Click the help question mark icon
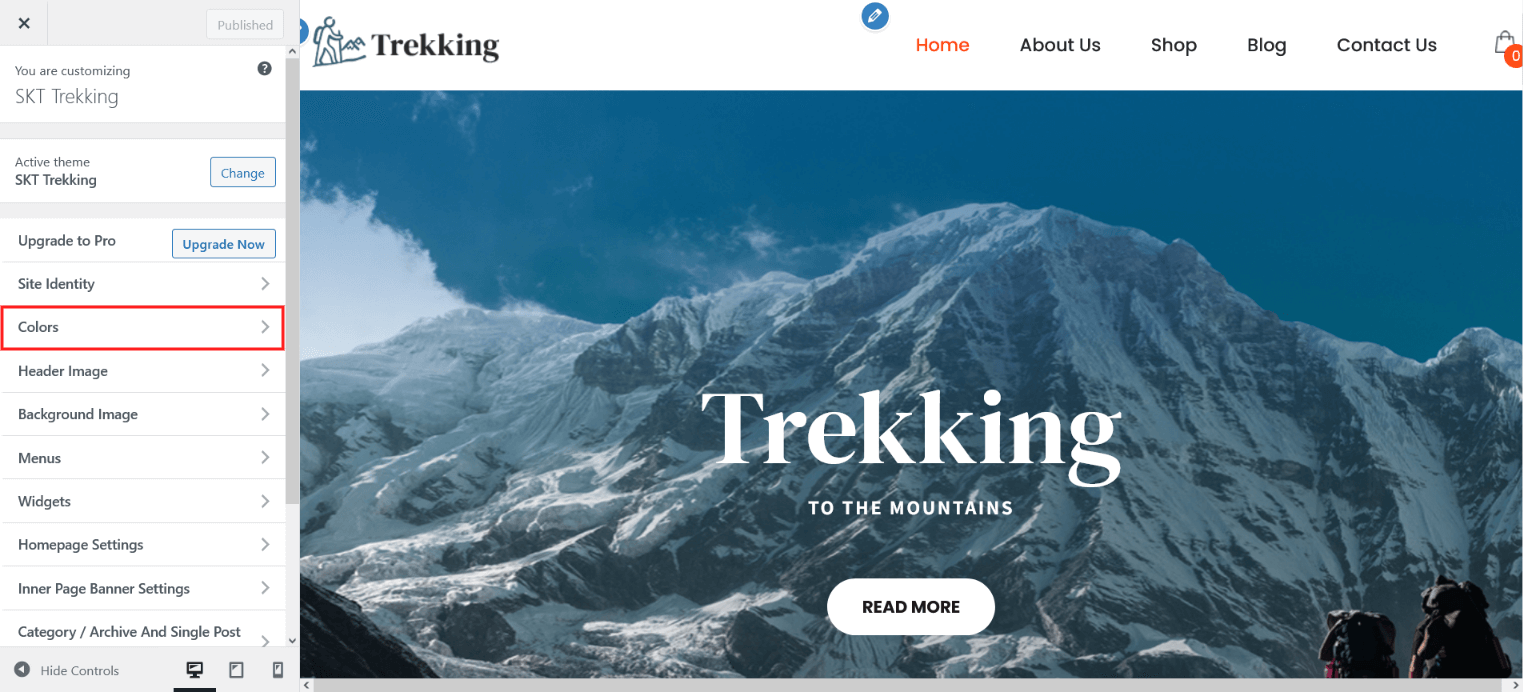Viewport: 1523px width, 692px height. 264,69
